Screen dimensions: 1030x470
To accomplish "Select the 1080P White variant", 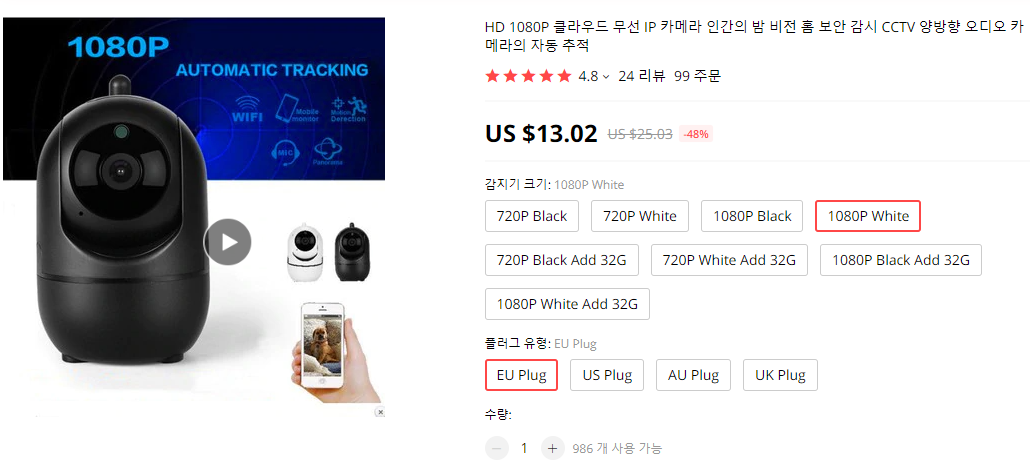I will (x=868, y=216).
